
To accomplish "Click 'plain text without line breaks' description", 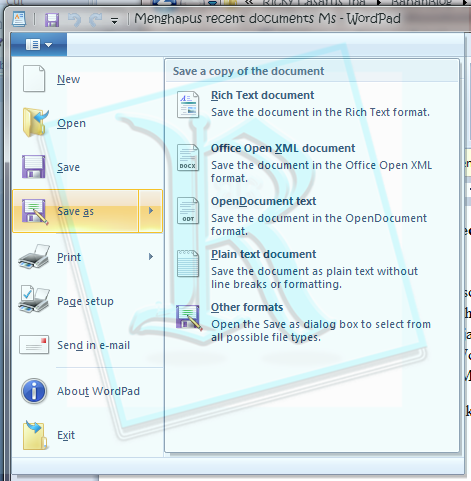I will coord(314,278).
